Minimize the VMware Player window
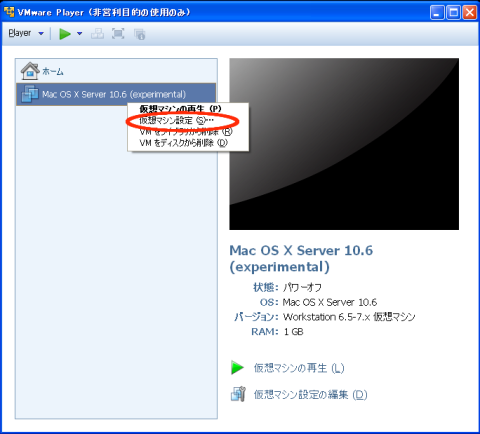Image resolution: width=480 pixels, height=434 pixels. coord(437,13)
